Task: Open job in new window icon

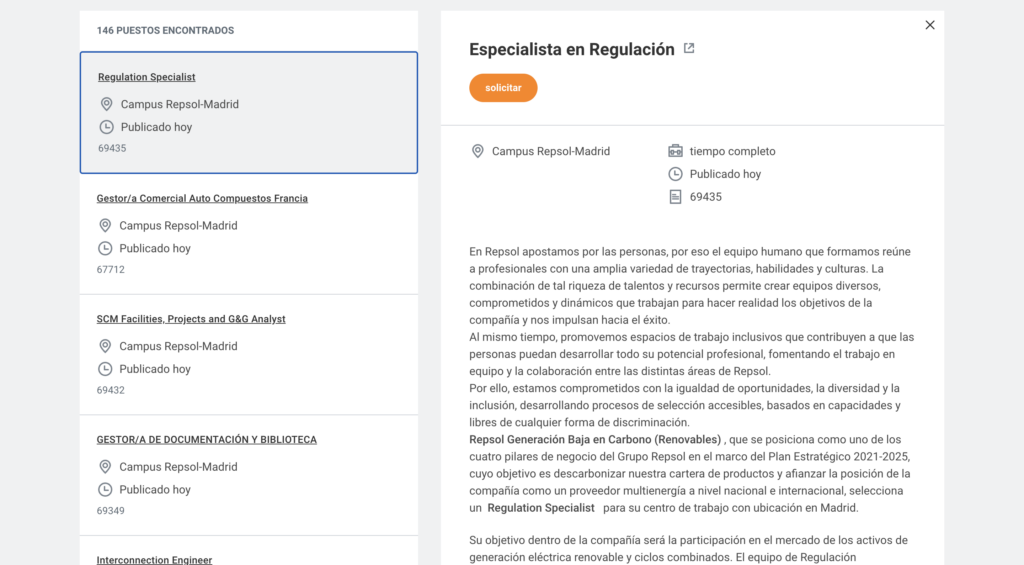Action: click(x=689, y=48)
